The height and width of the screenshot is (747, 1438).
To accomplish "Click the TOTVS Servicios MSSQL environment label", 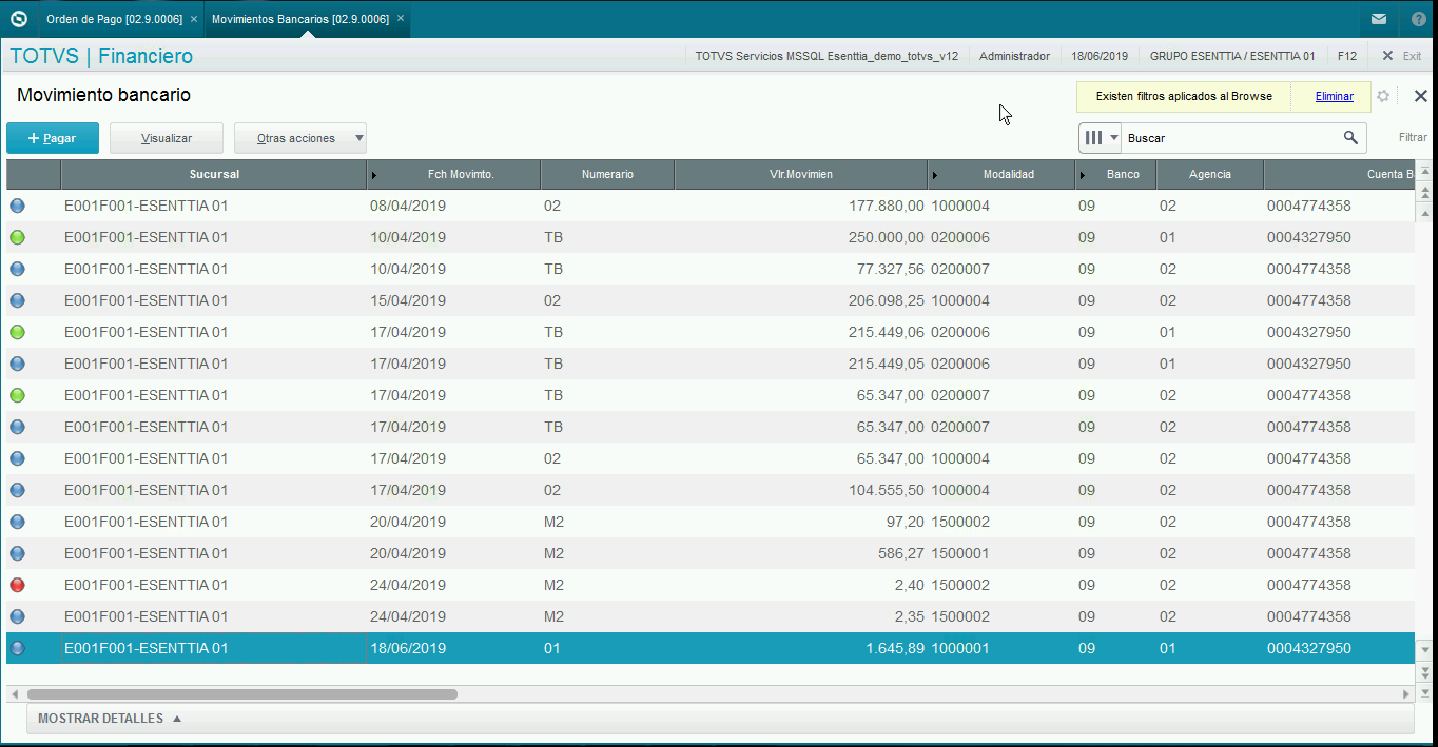I will tap(827, 56).
